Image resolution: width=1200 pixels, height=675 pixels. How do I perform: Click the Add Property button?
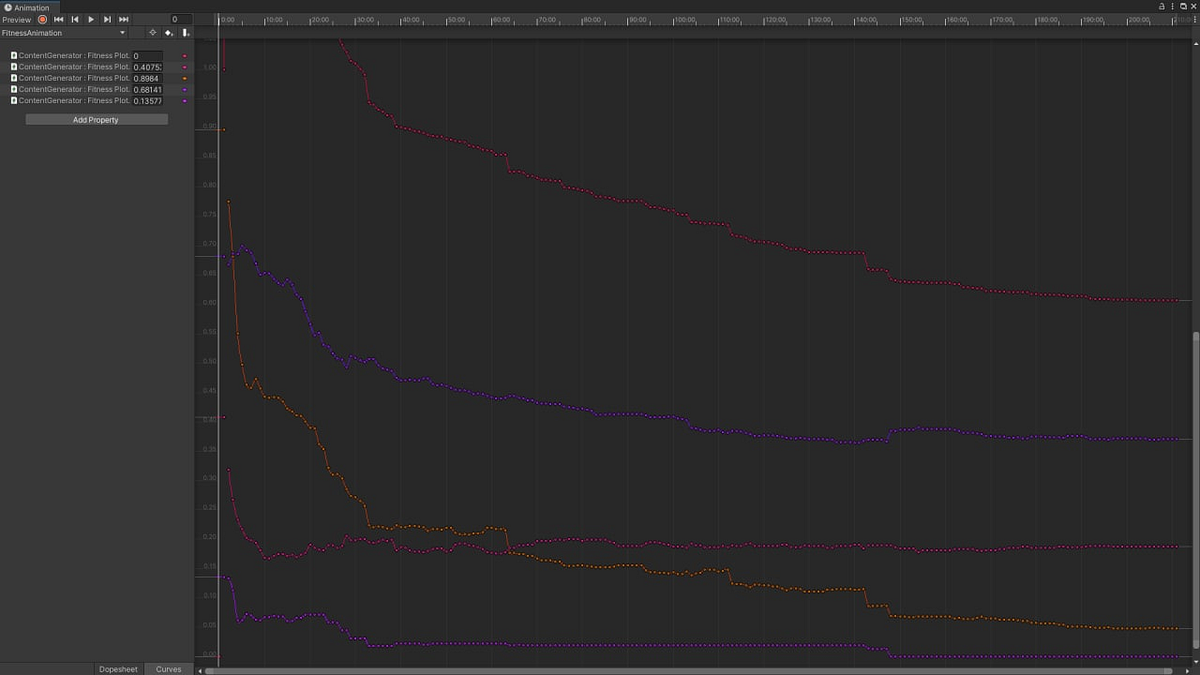coord(96,119)
